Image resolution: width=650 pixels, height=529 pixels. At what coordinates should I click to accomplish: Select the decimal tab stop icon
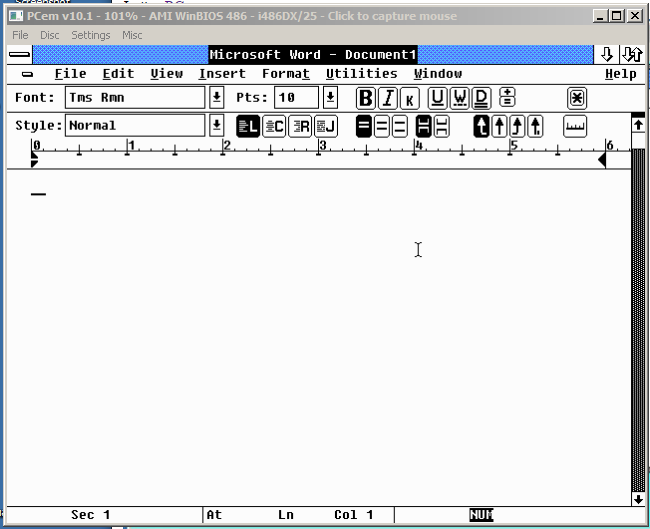click(535, 126)
